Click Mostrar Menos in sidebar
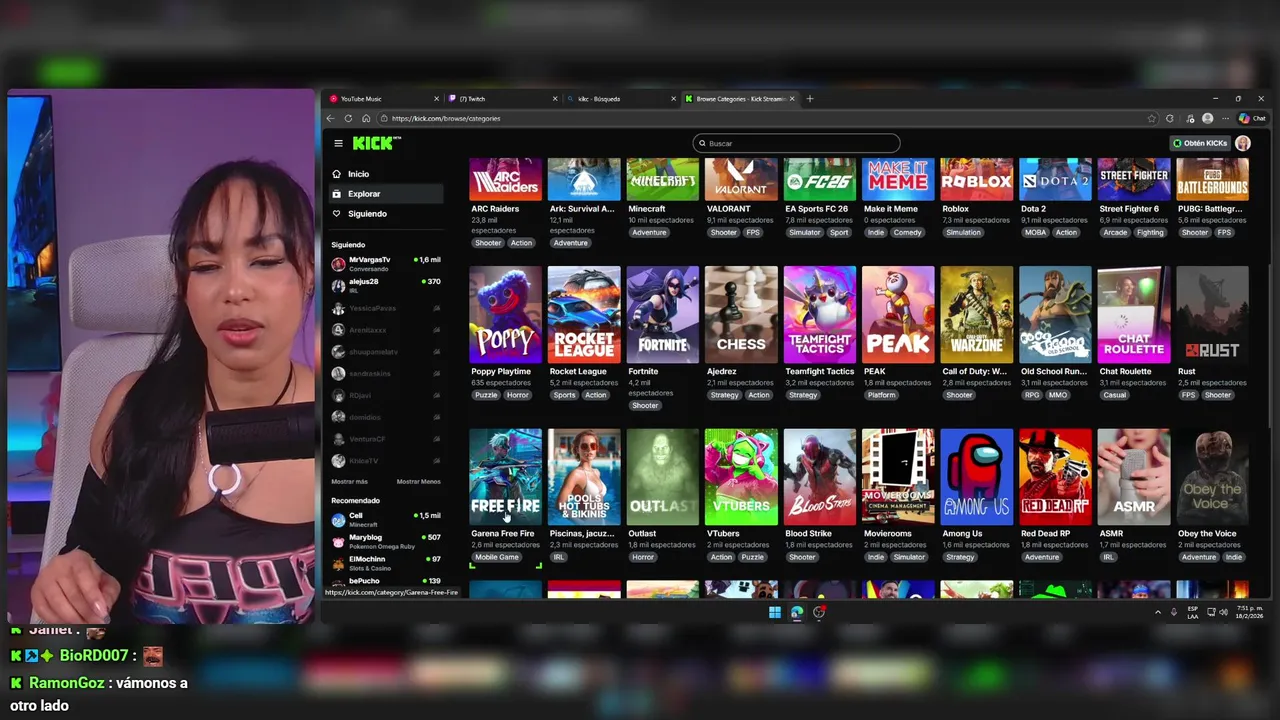Image resolution: width=1280 pixels, height=720 pixels. coord(418,482)
